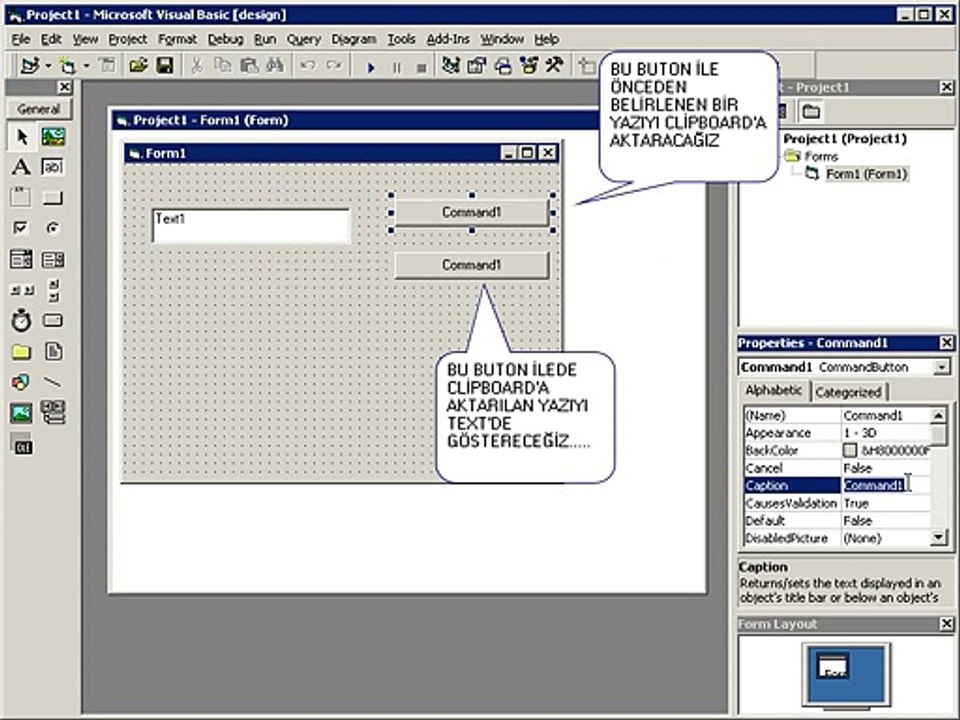
Task: Click the Properties list scroll-down arrow
Action: pos(938,538)
